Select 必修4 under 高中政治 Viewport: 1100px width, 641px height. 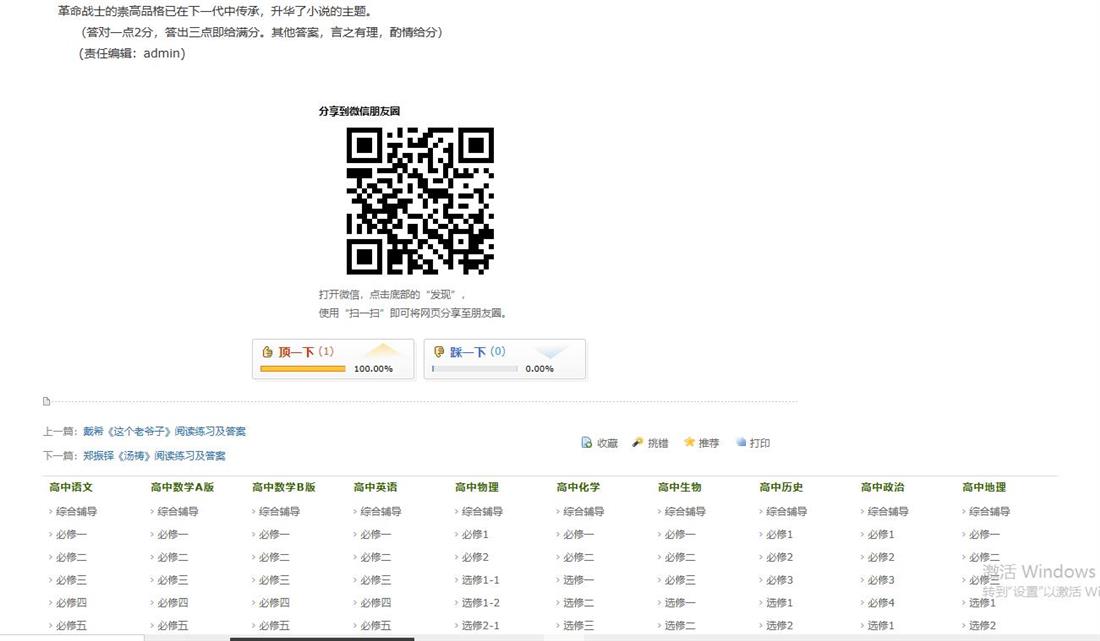pyautogui.click(x=881, y=602)
